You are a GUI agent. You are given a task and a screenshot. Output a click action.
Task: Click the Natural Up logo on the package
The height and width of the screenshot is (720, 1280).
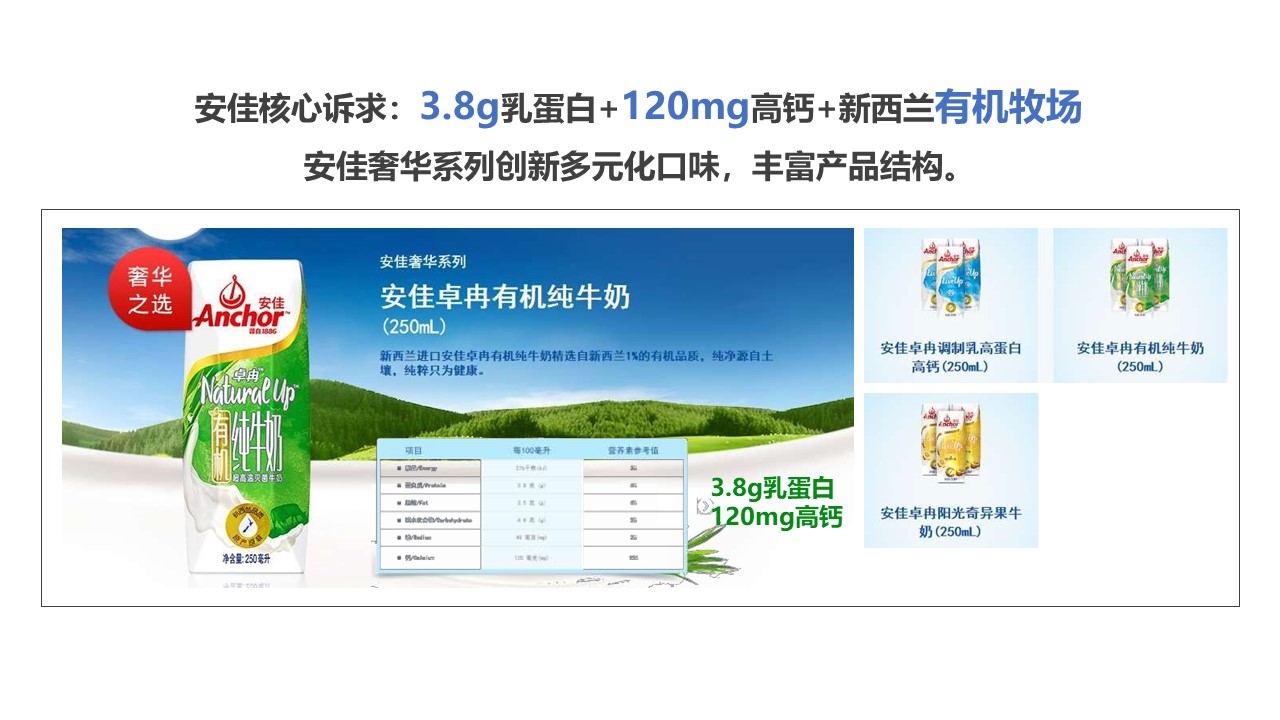[x=246, y=392]
